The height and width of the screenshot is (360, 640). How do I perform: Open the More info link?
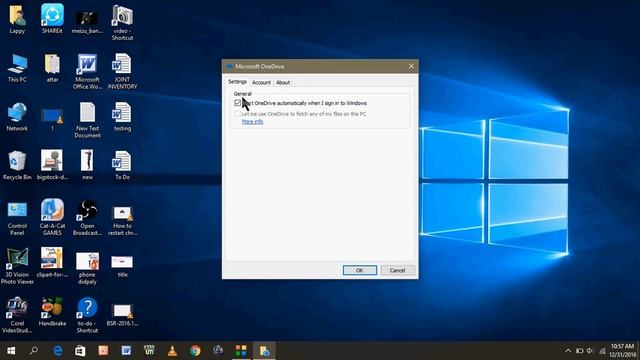[x=252, y=122]
